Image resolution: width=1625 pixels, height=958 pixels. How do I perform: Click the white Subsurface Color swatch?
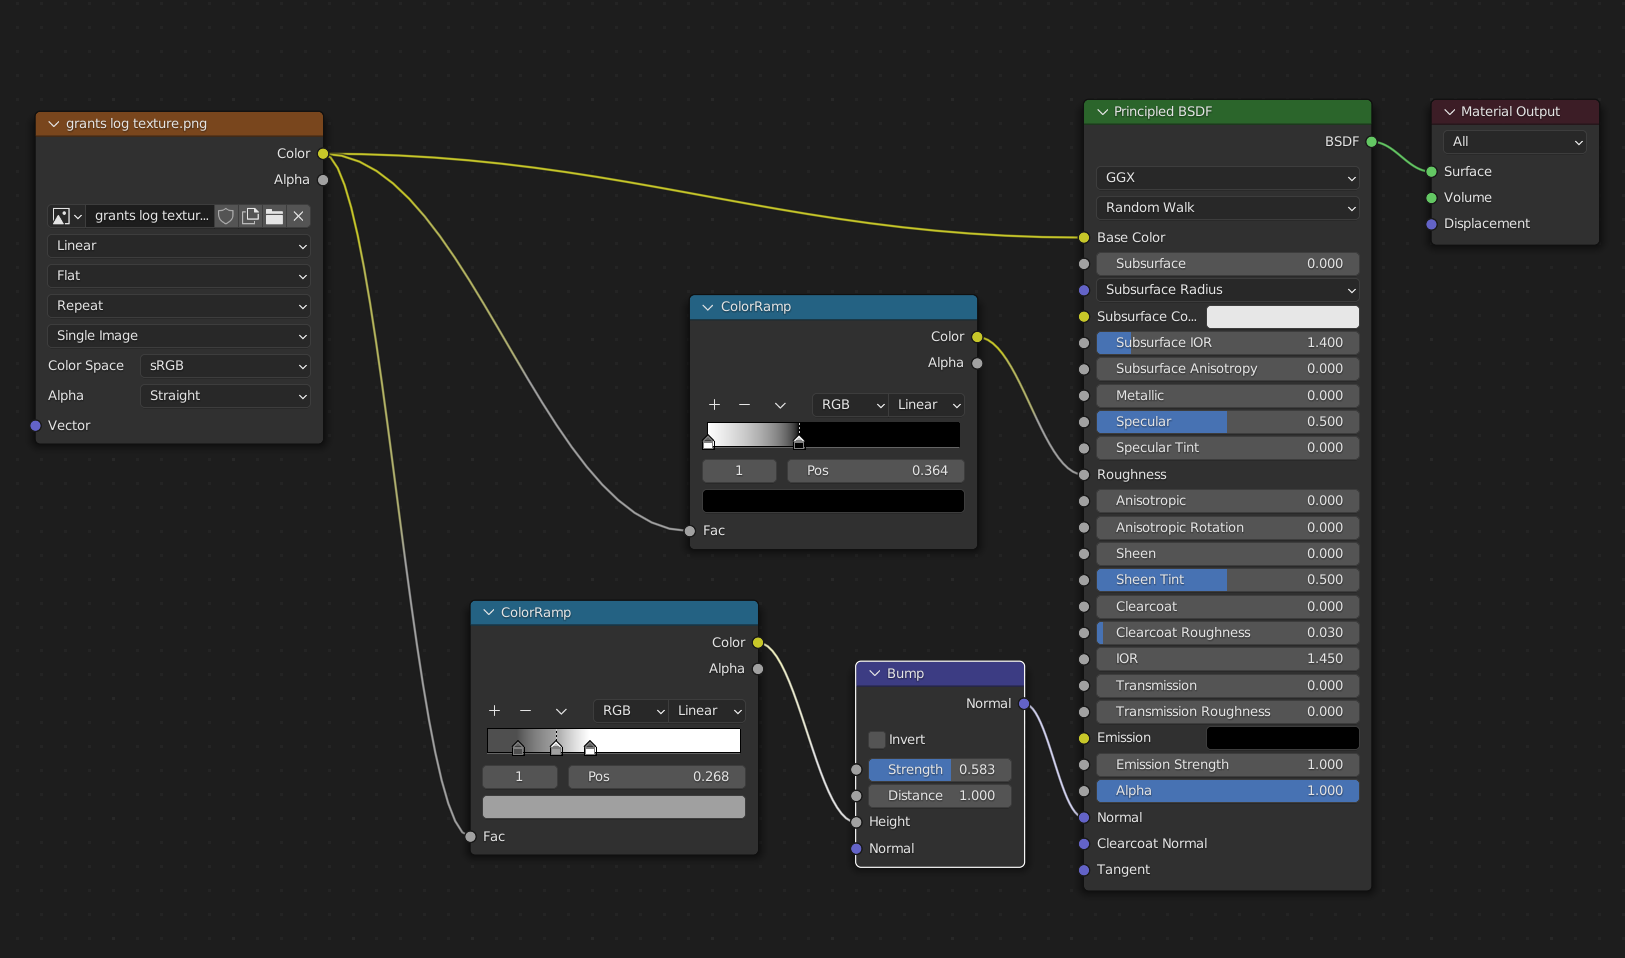[x=1282, y=317]
